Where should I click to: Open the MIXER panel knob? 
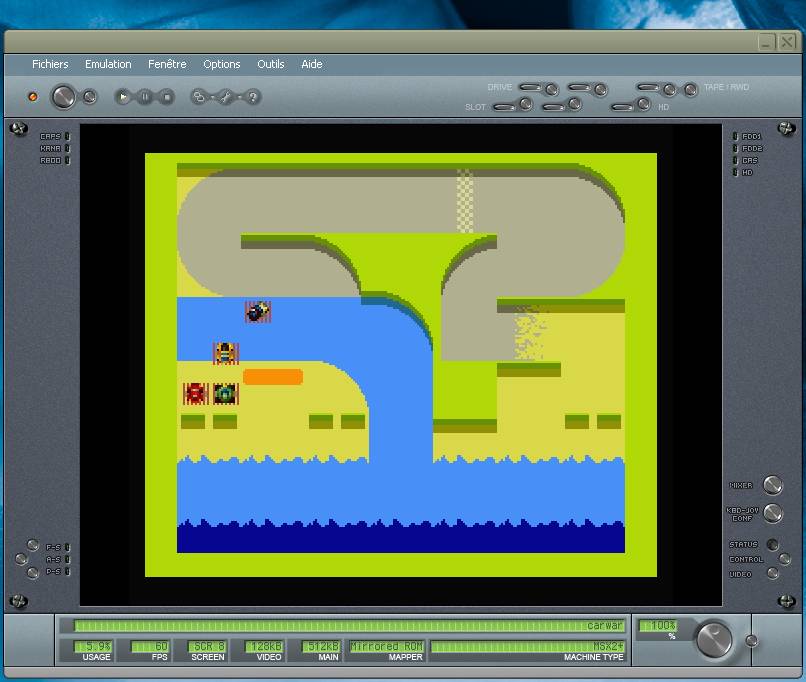pos(773,485)
